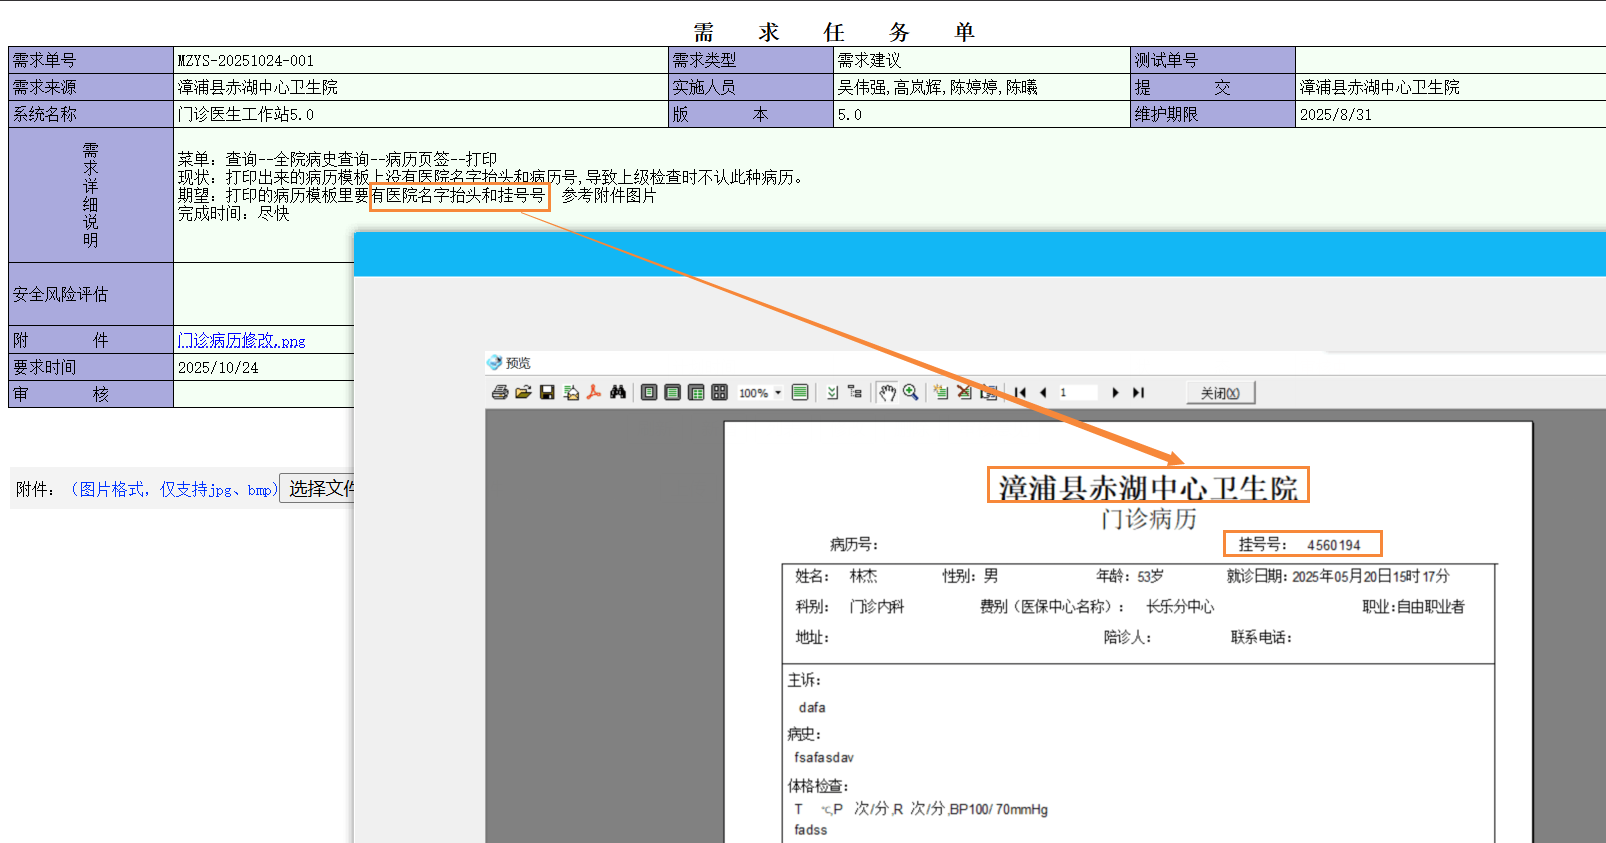Toggle full screen view green icon
This screenshot has height=843, width=1606.
click(800, 393)
